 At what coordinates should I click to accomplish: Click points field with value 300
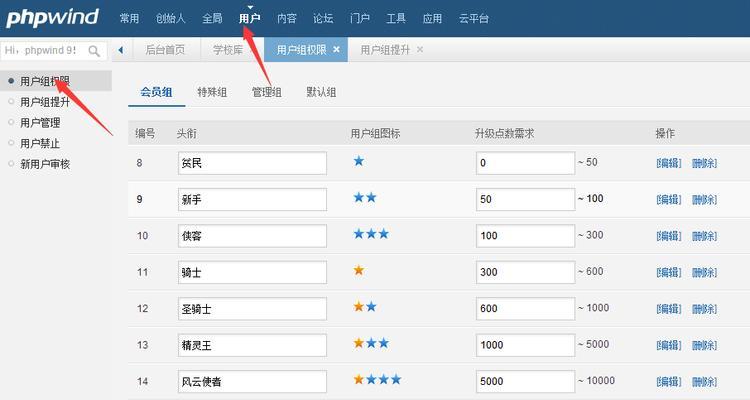[x=525, y=272]
